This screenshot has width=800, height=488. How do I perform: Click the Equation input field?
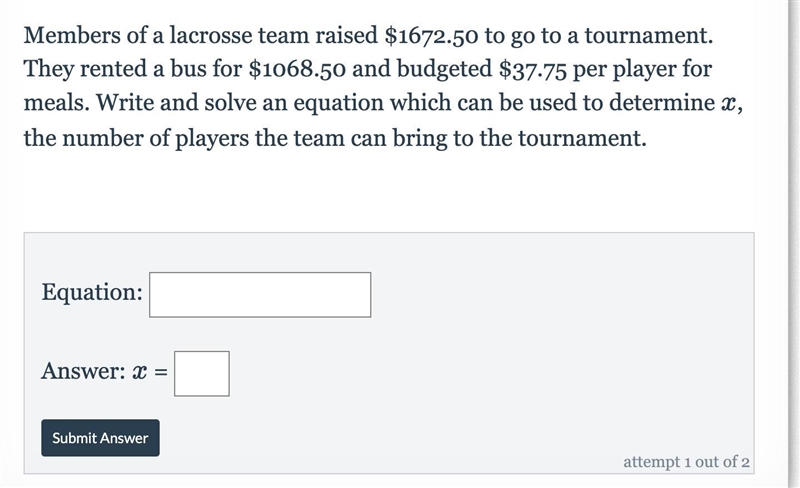point(260,295)
